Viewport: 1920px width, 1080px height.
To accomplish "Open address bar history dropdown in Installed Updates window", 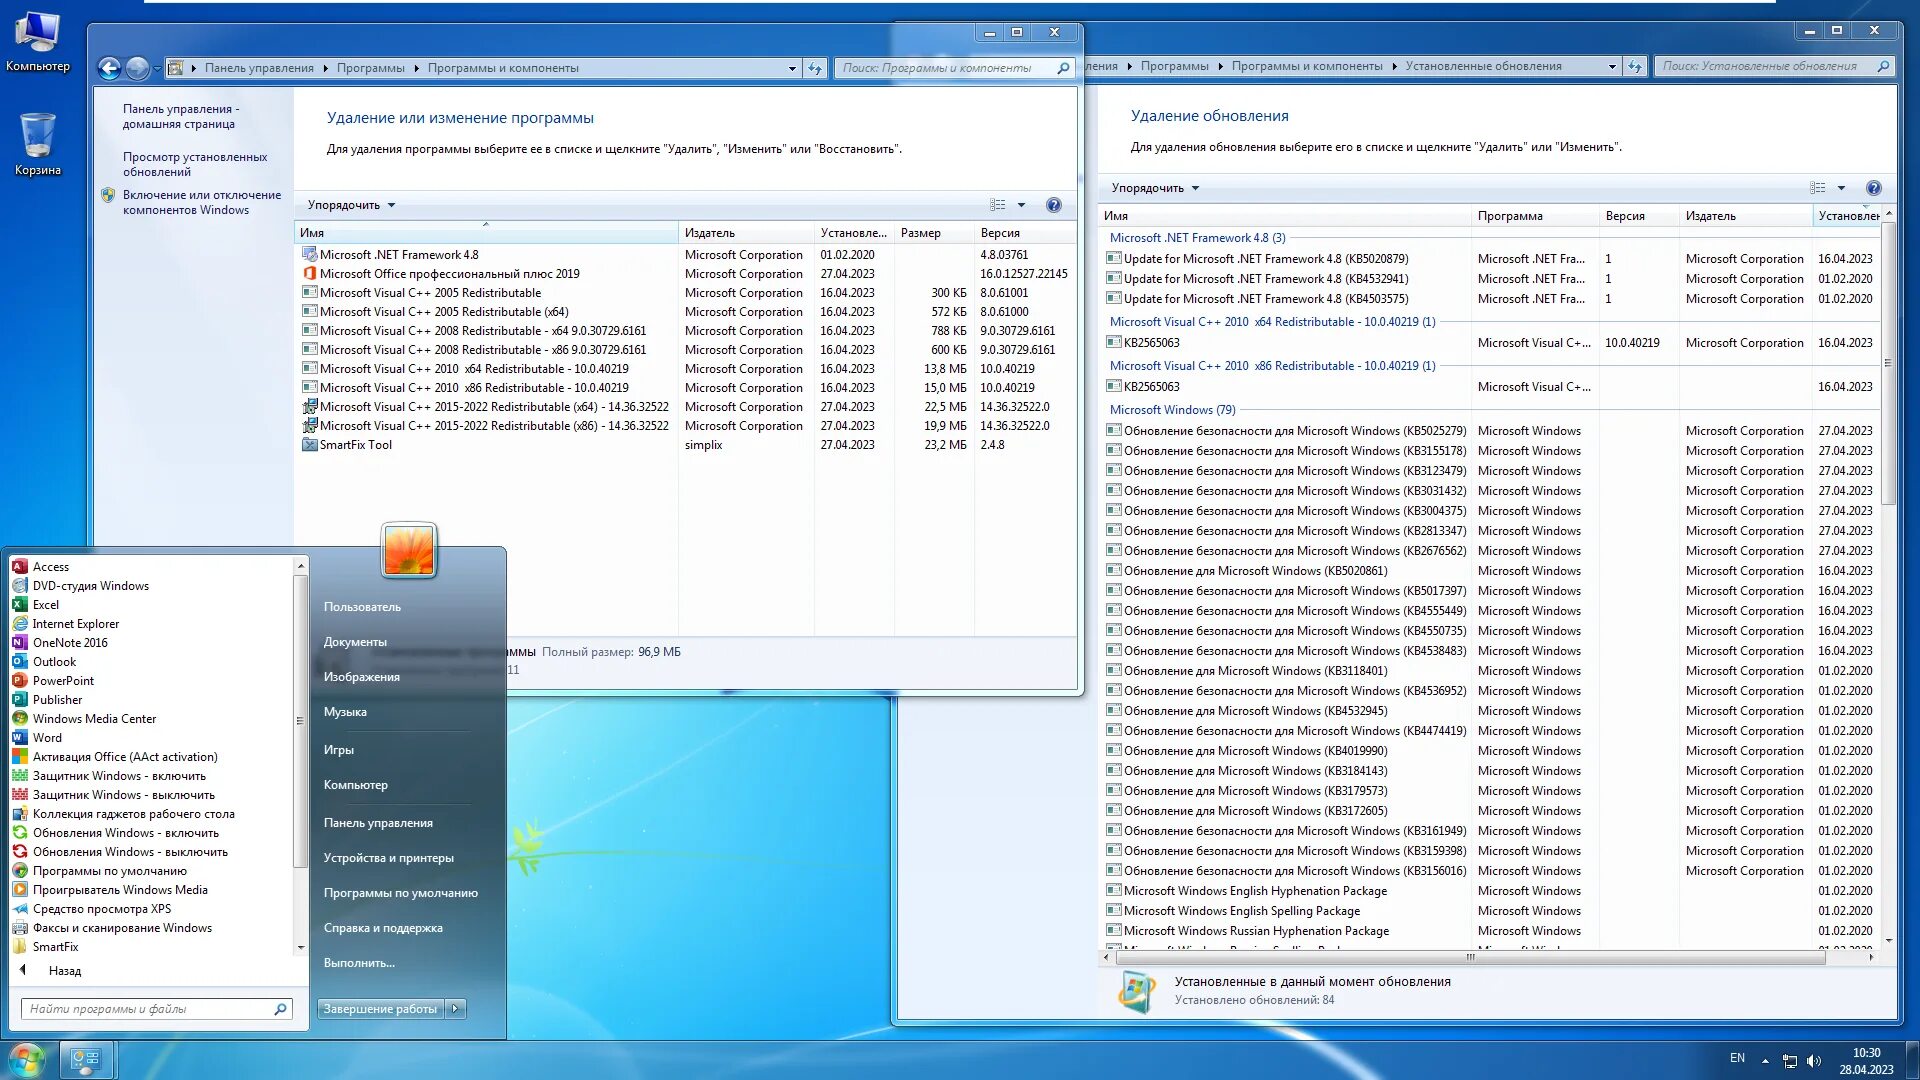I will coord(1612,66).
